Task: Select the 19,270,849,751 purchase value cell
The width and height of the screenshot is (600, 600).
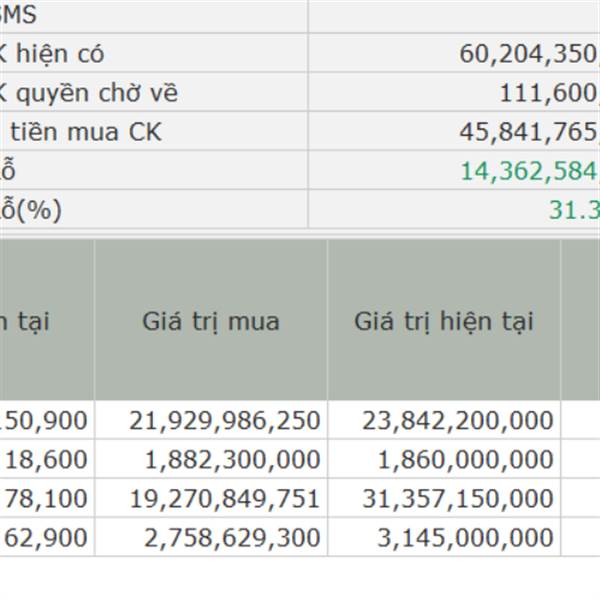Action: (x=211, y=498)
